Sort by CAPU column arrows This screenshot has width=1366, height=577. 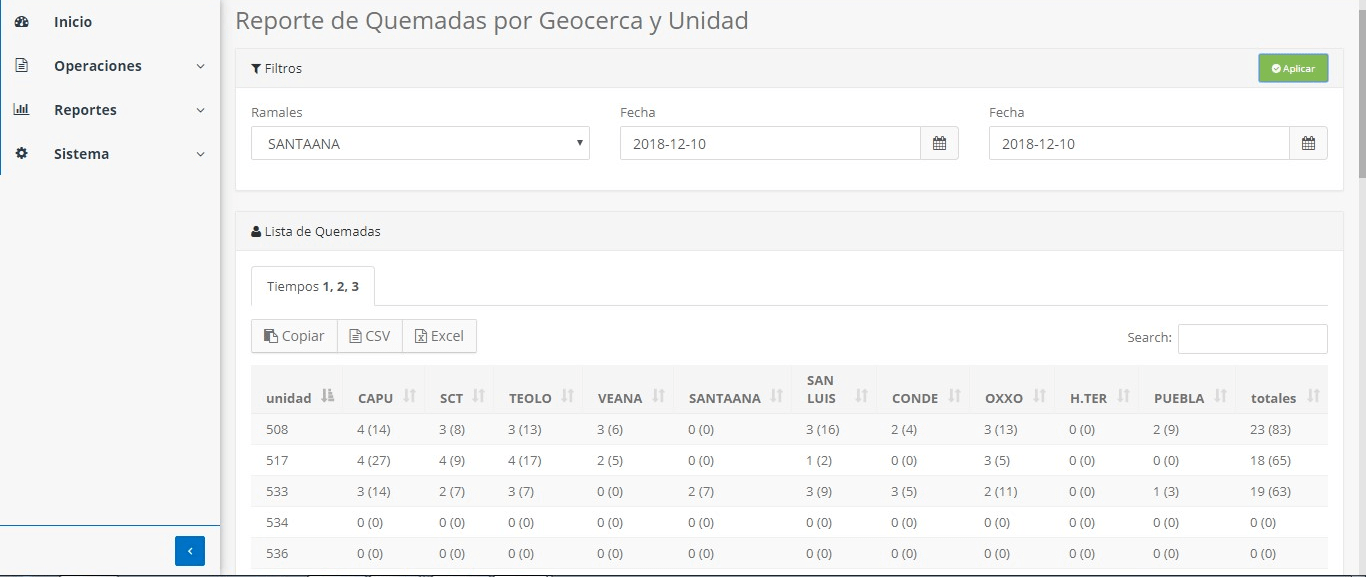[409, 397]
